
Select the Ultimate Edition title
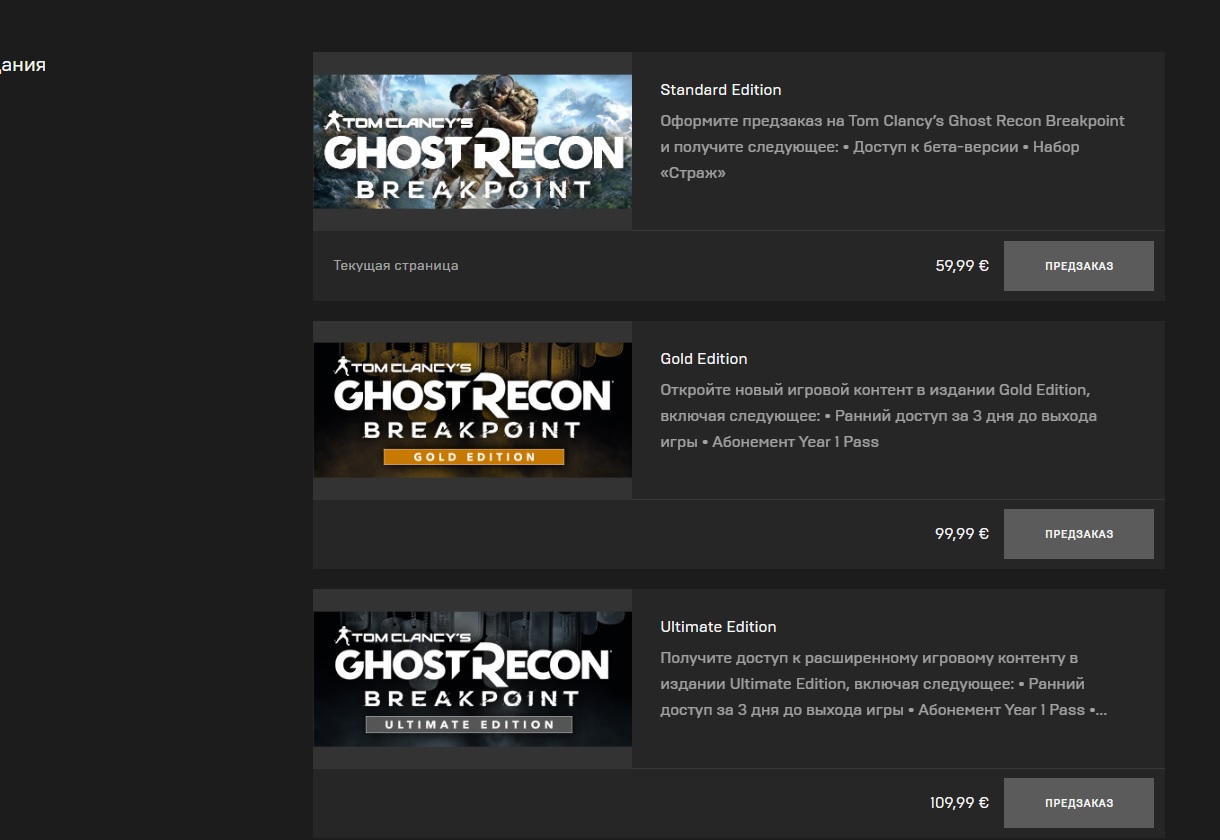tap(718, 627)
